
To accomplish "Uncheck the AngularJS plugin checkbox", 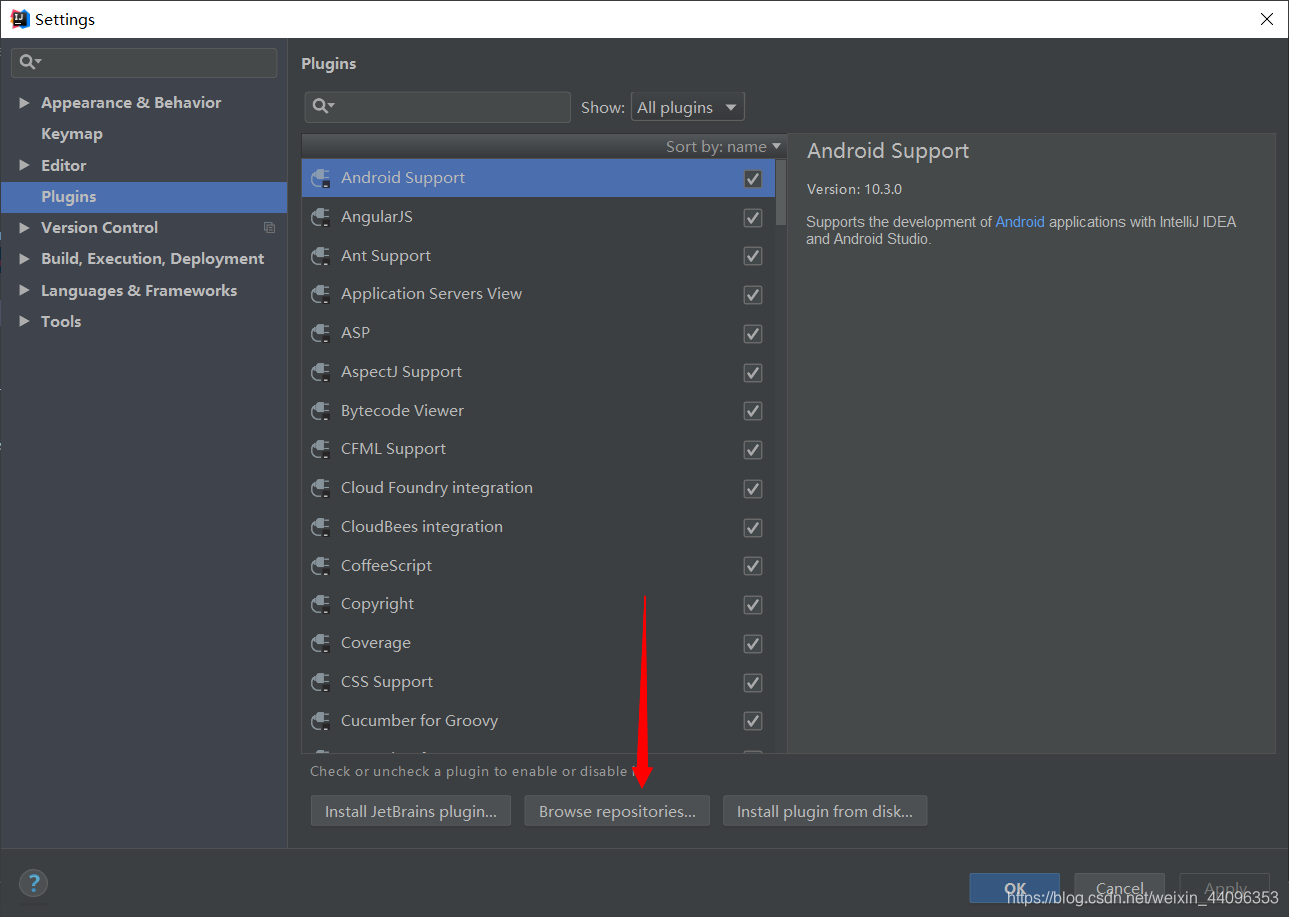I will 753,218.
